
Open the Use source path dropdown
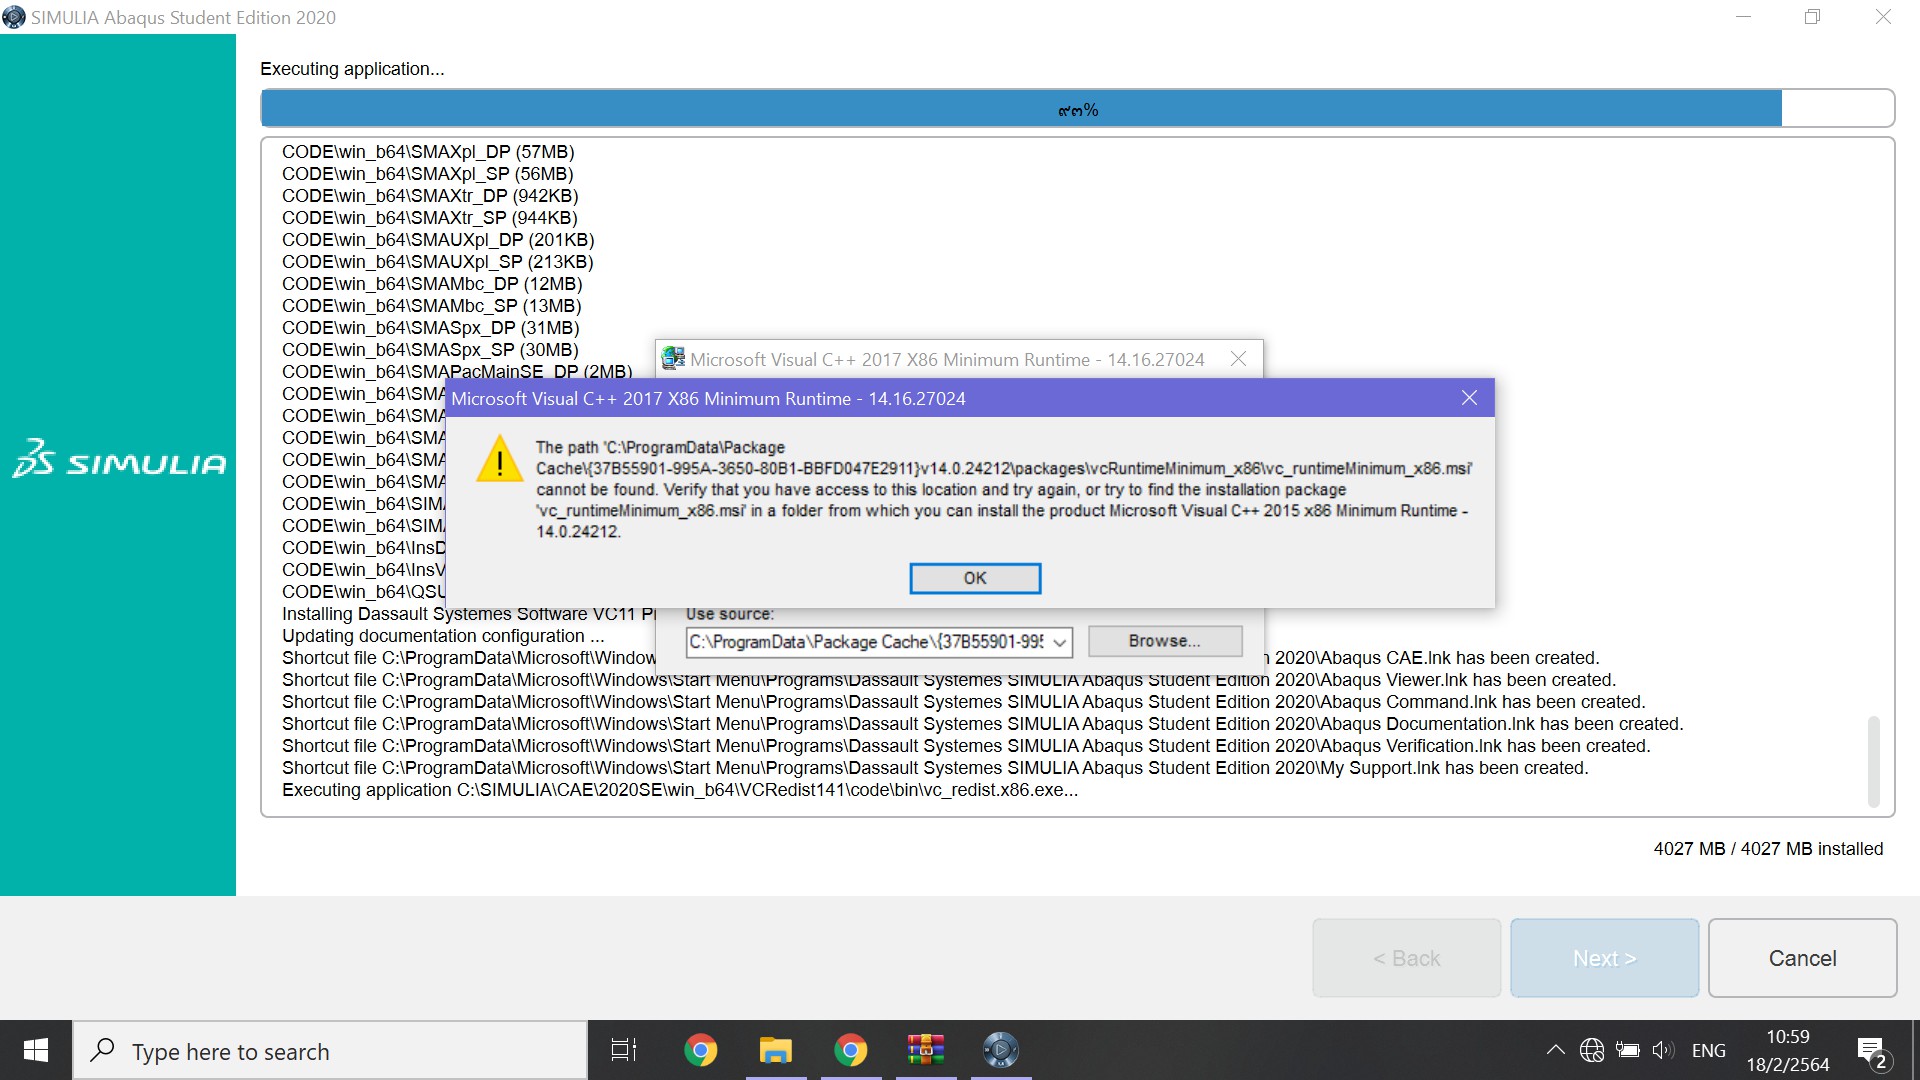click(1060, 642)
